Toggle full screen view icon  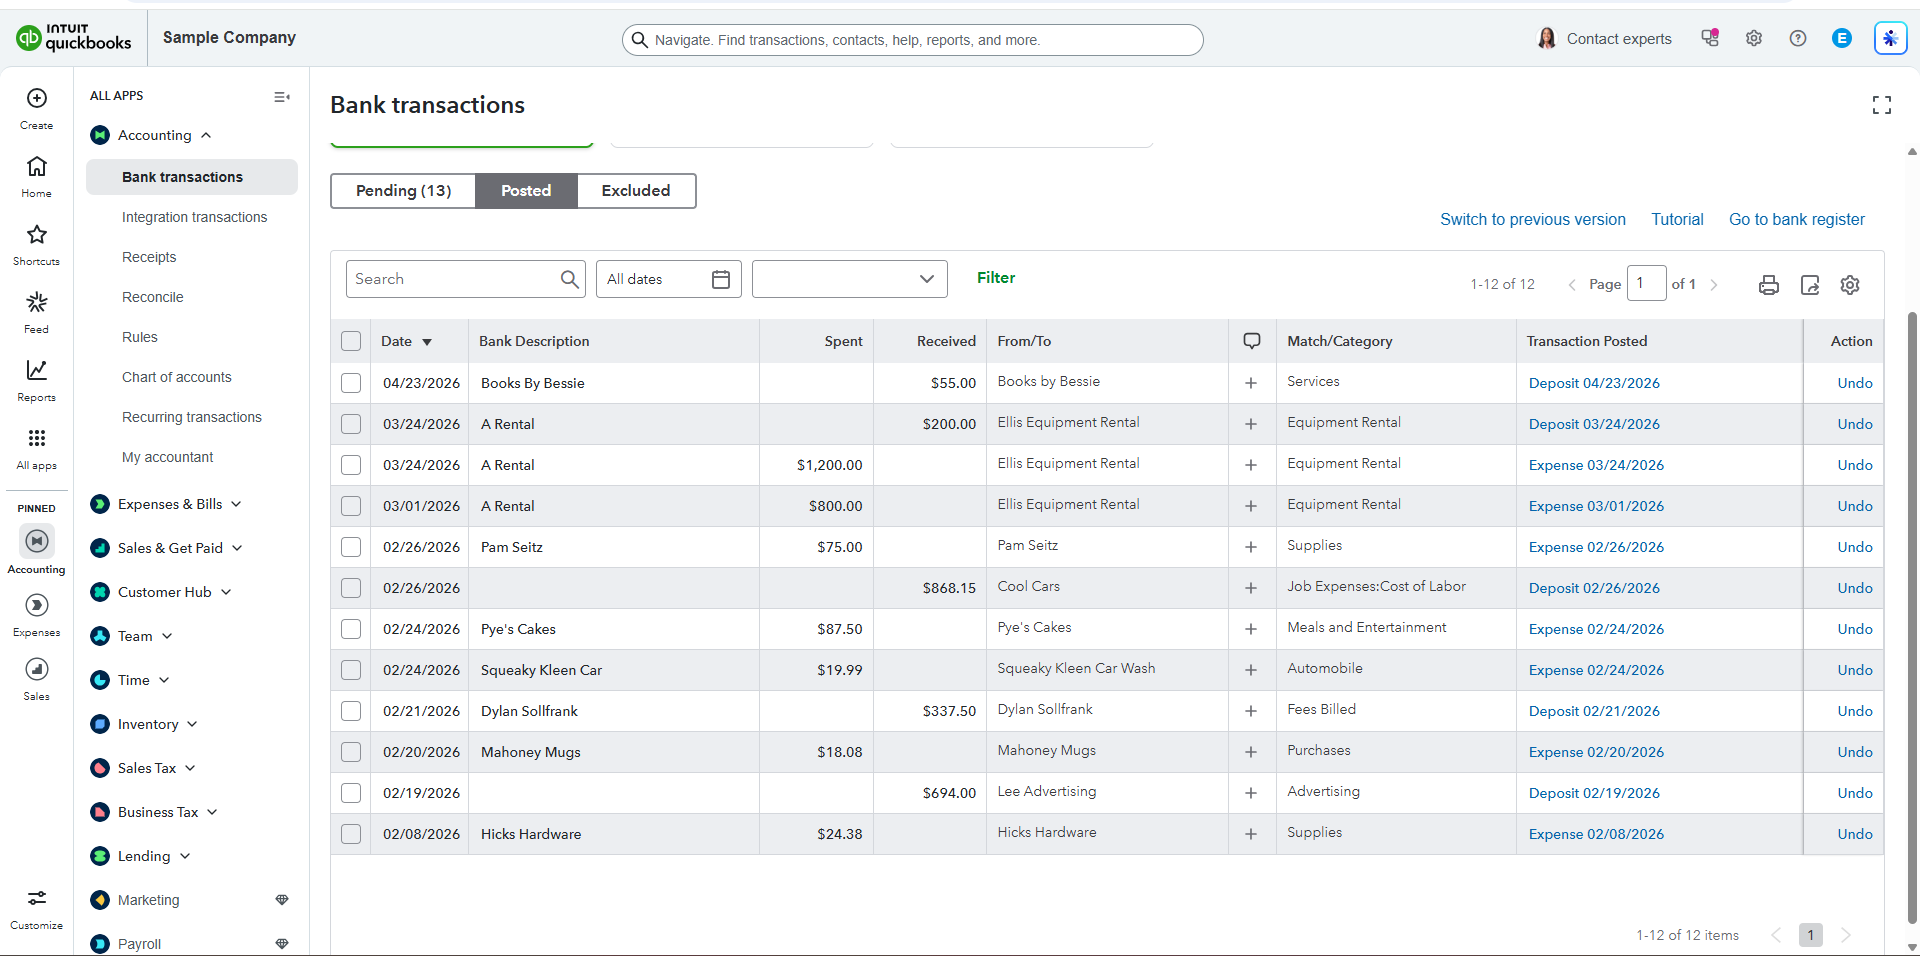1882,105
